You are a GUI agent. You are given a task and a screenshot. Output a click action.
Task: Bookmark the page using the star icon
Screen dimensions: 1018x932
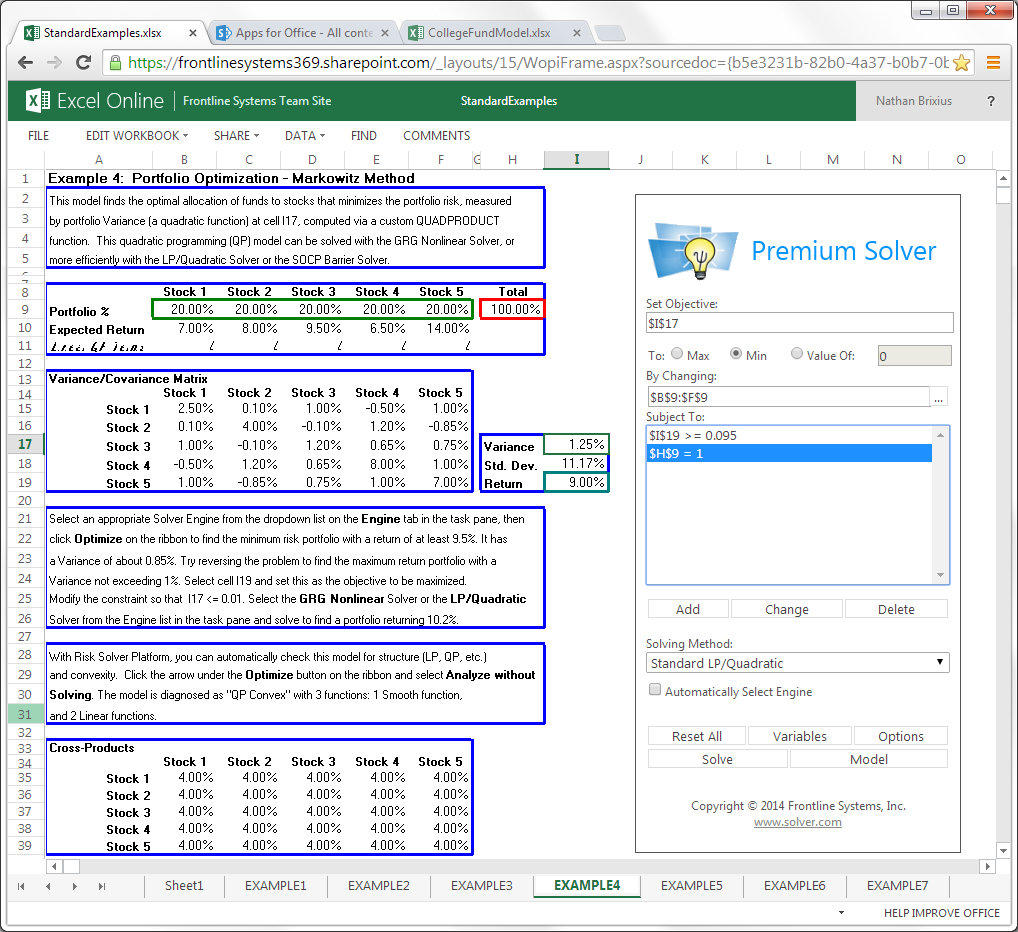962,62
